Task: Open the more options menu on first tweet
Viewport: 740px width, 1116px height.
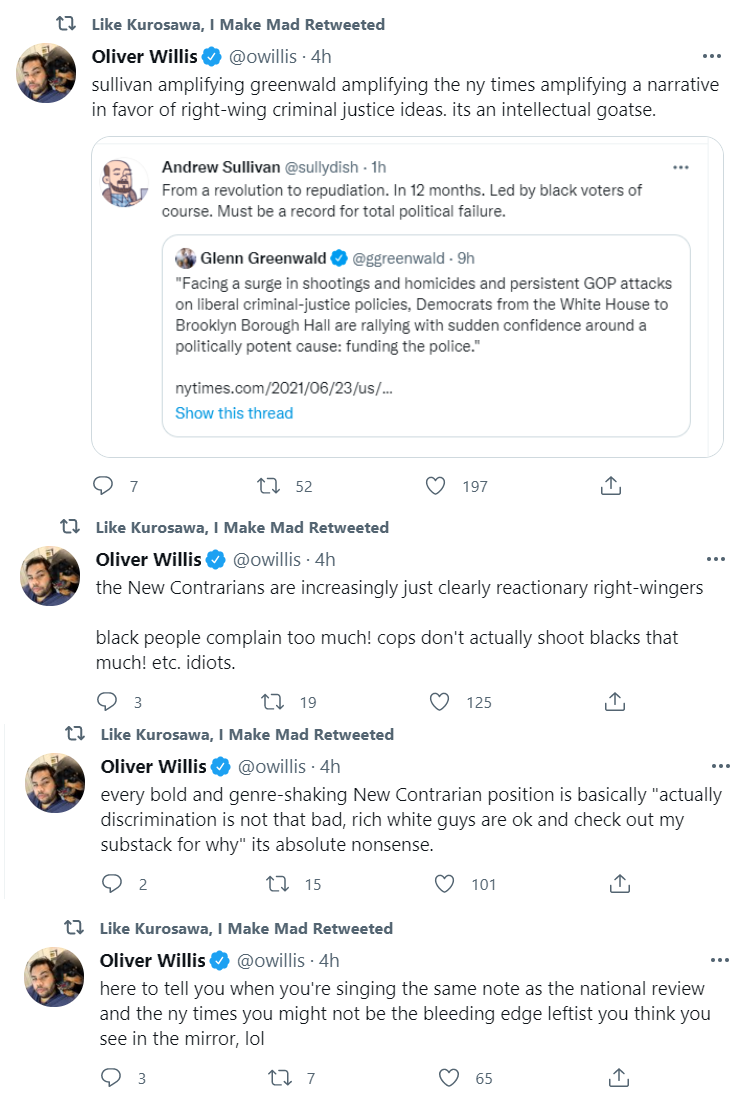Action: click(x=712, y=56)
